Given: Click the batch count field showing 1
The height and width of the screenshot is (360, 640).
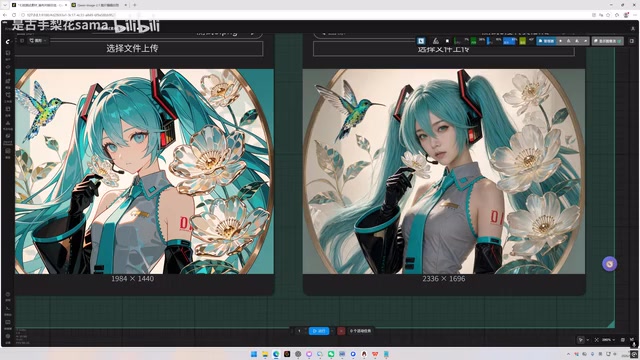Looking at the screenshot, I should 299,331.
